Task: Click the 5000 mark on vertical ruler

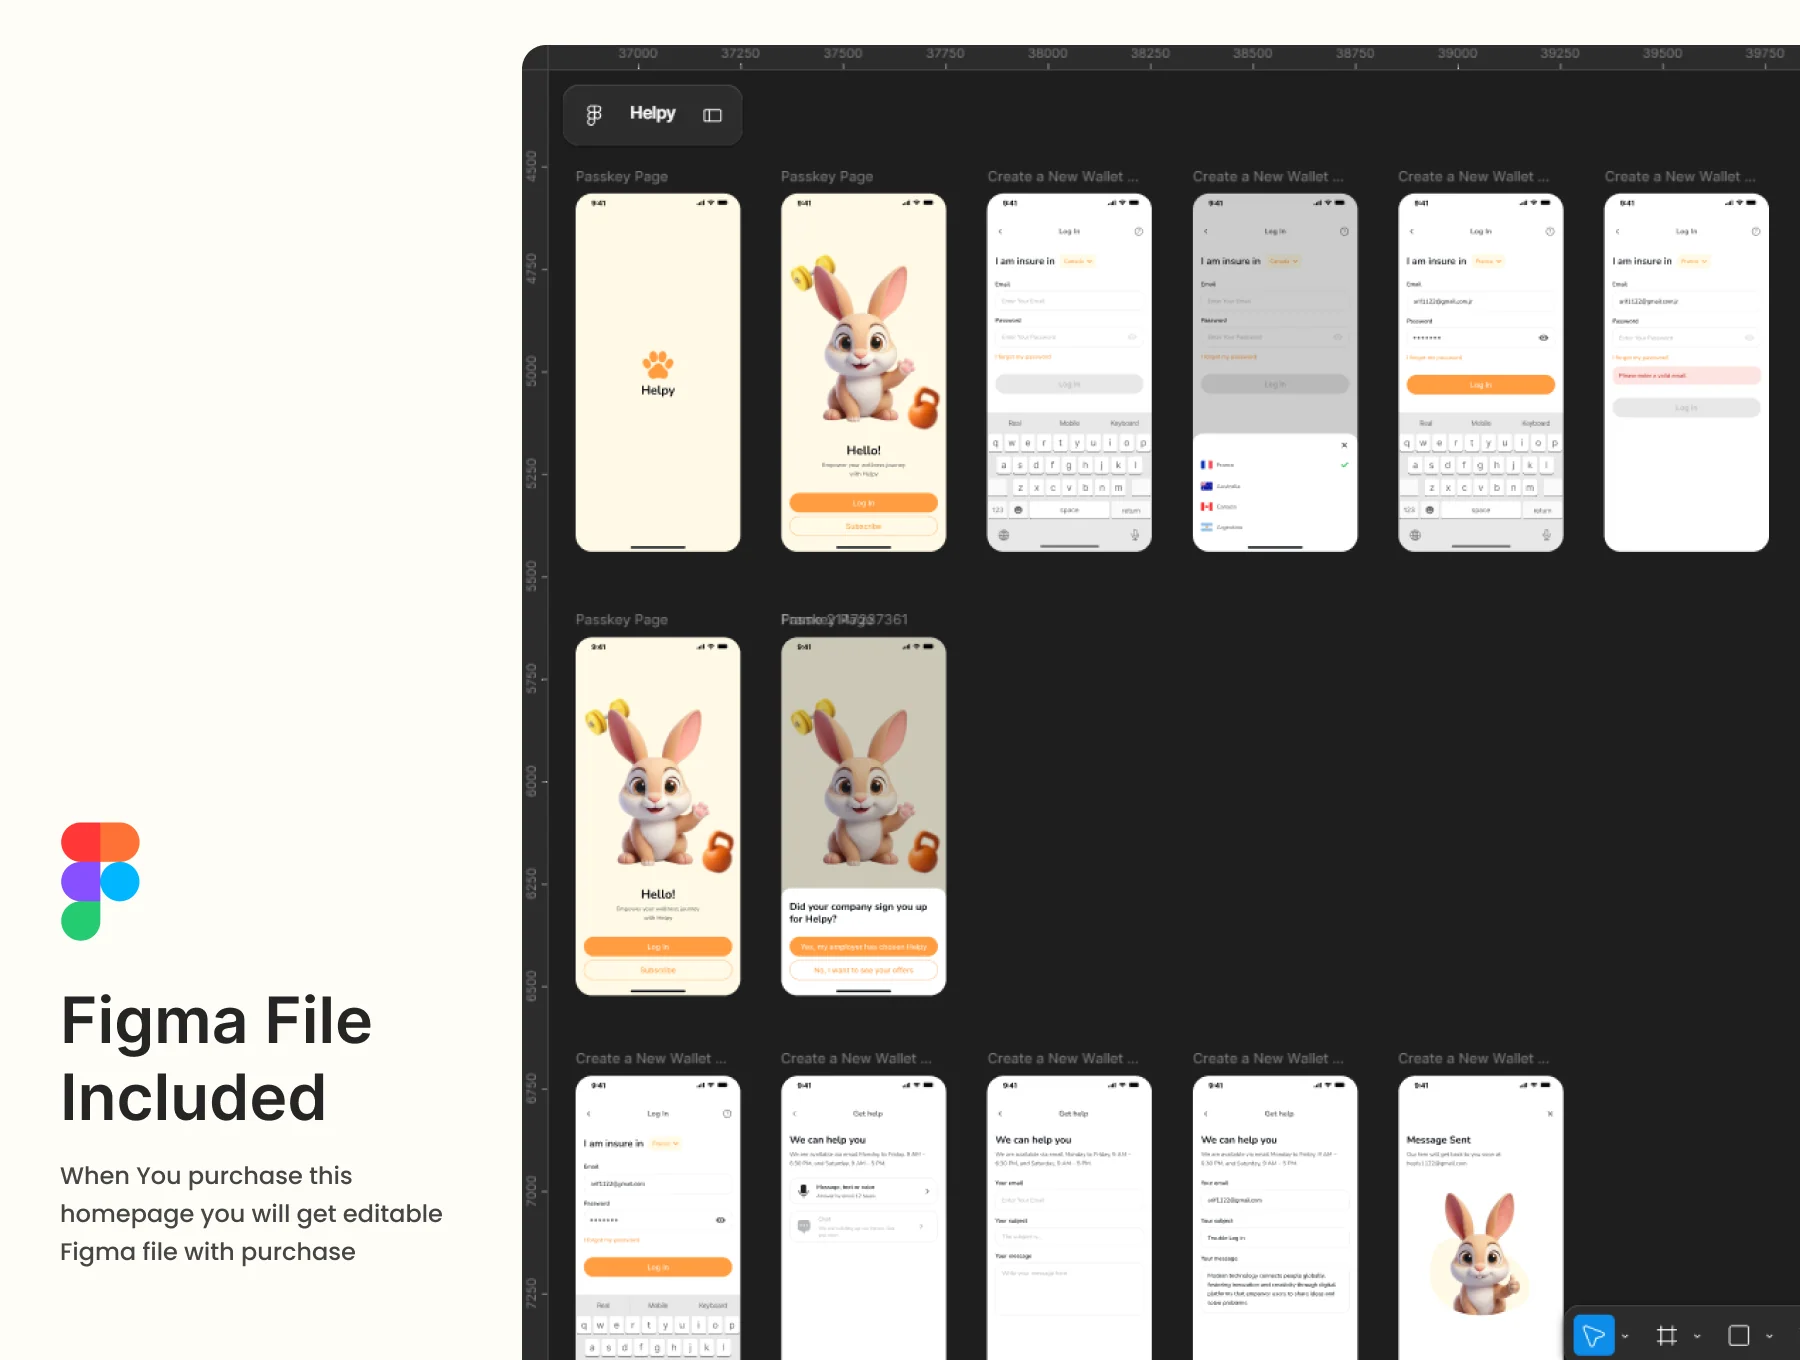Action: pyautogui.click(x=532, y=371)
